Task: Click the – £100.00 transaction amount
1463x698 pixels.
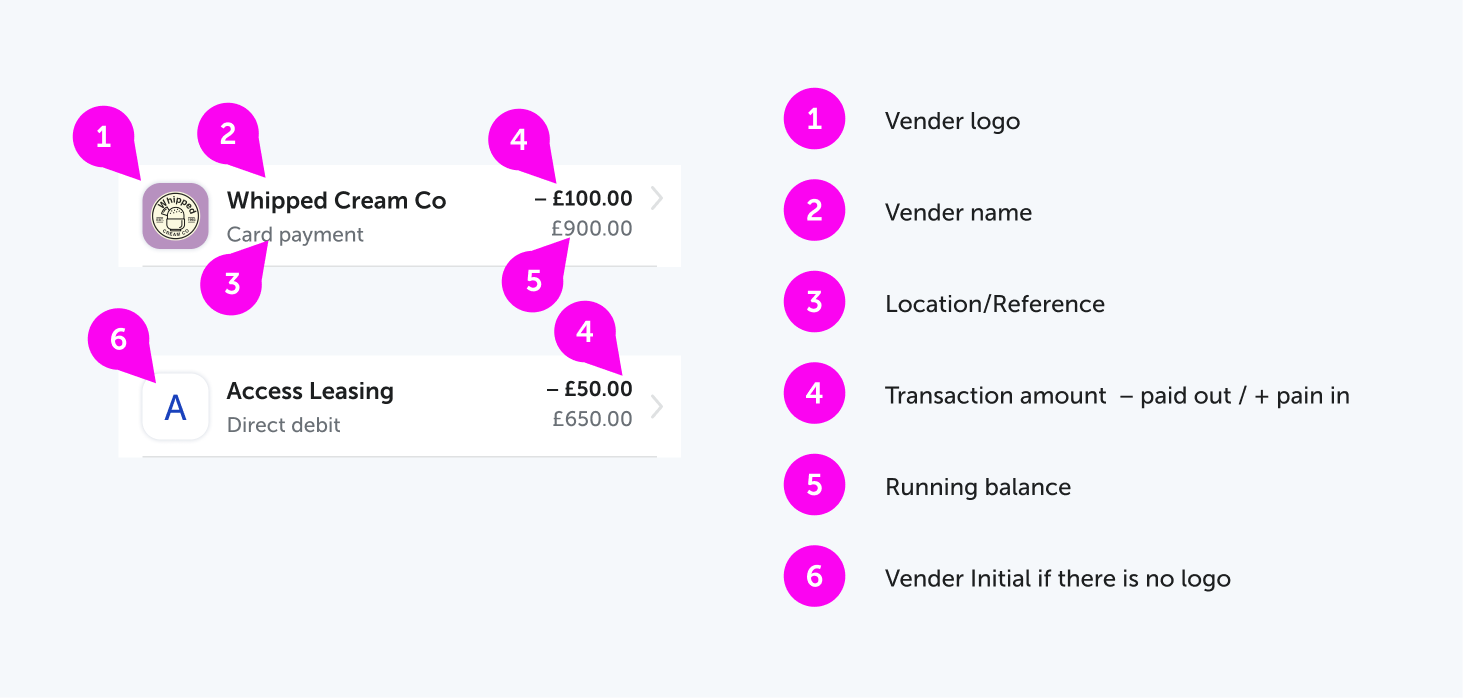Action: pos(583,199)
